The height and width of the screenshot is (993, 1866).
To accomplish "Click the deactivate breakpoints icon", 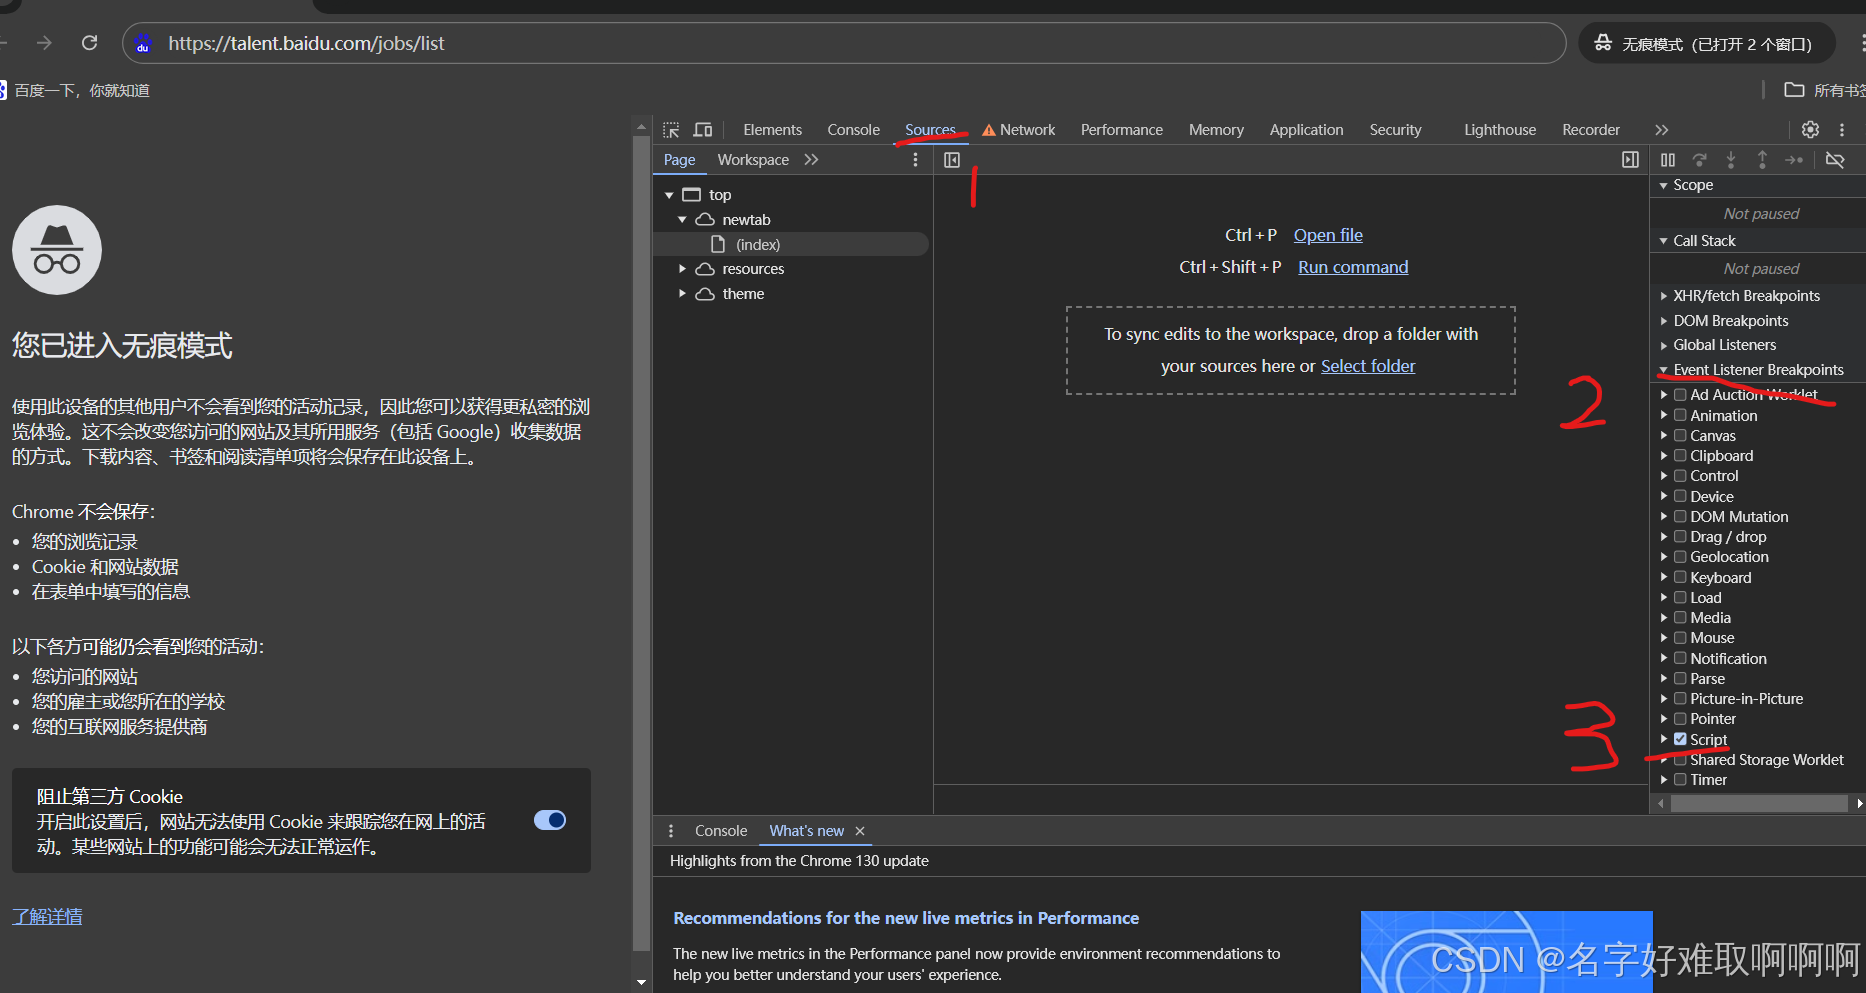I will pos(1835,160).
